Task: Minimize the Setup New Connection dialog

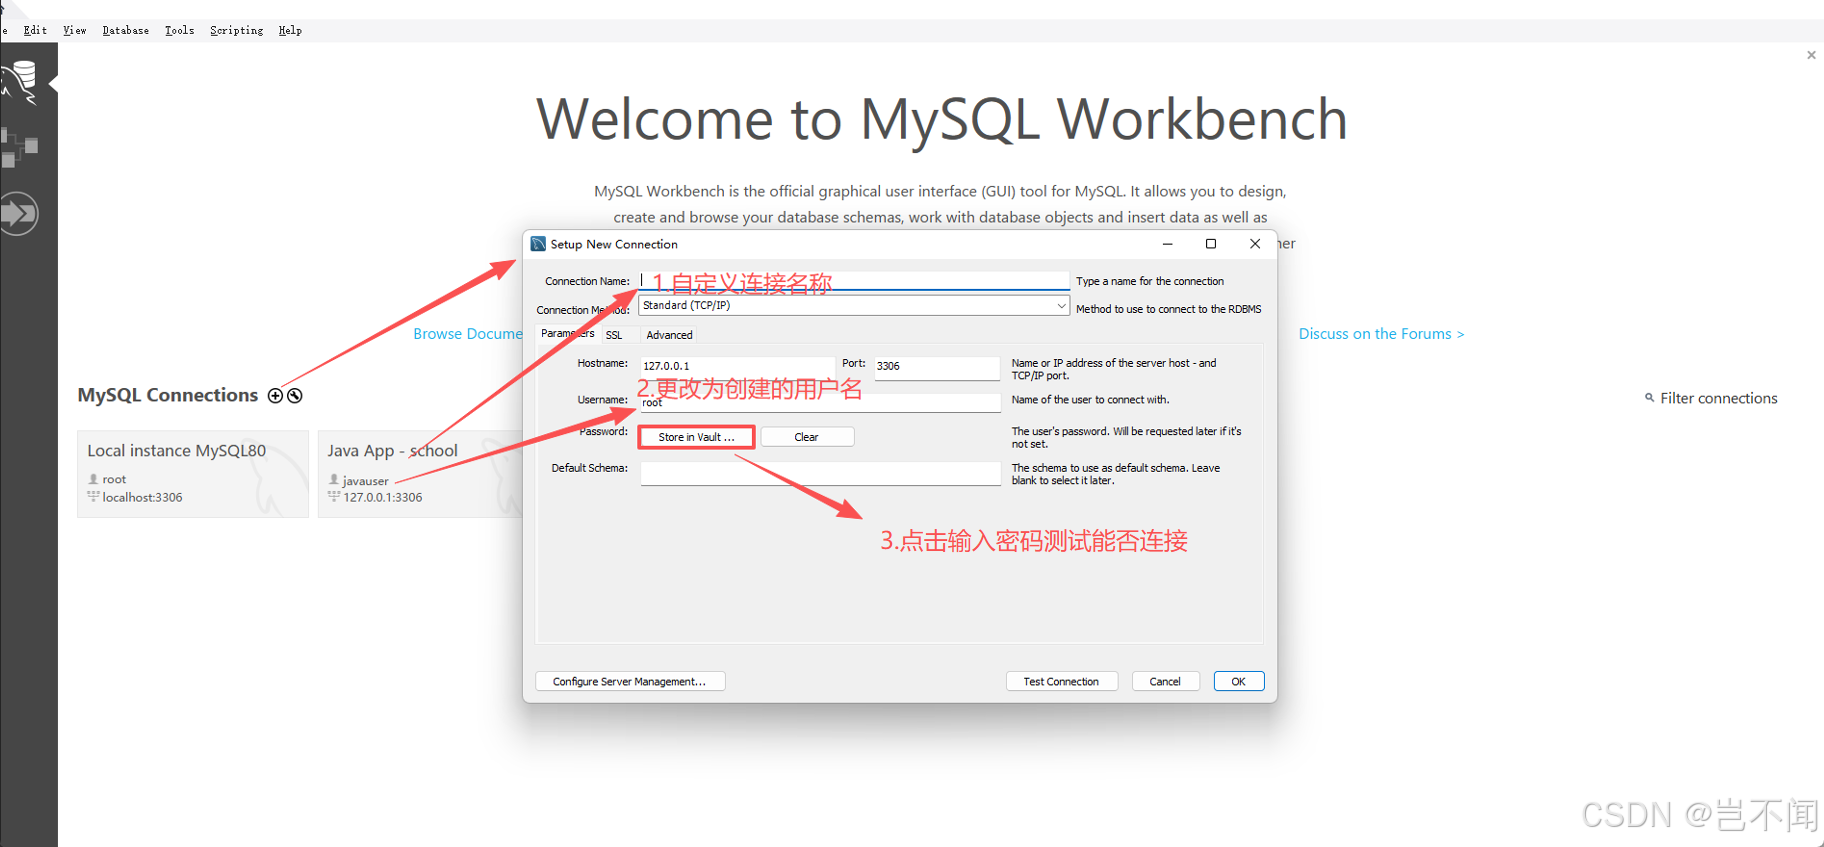Action: pos(1167,244)
